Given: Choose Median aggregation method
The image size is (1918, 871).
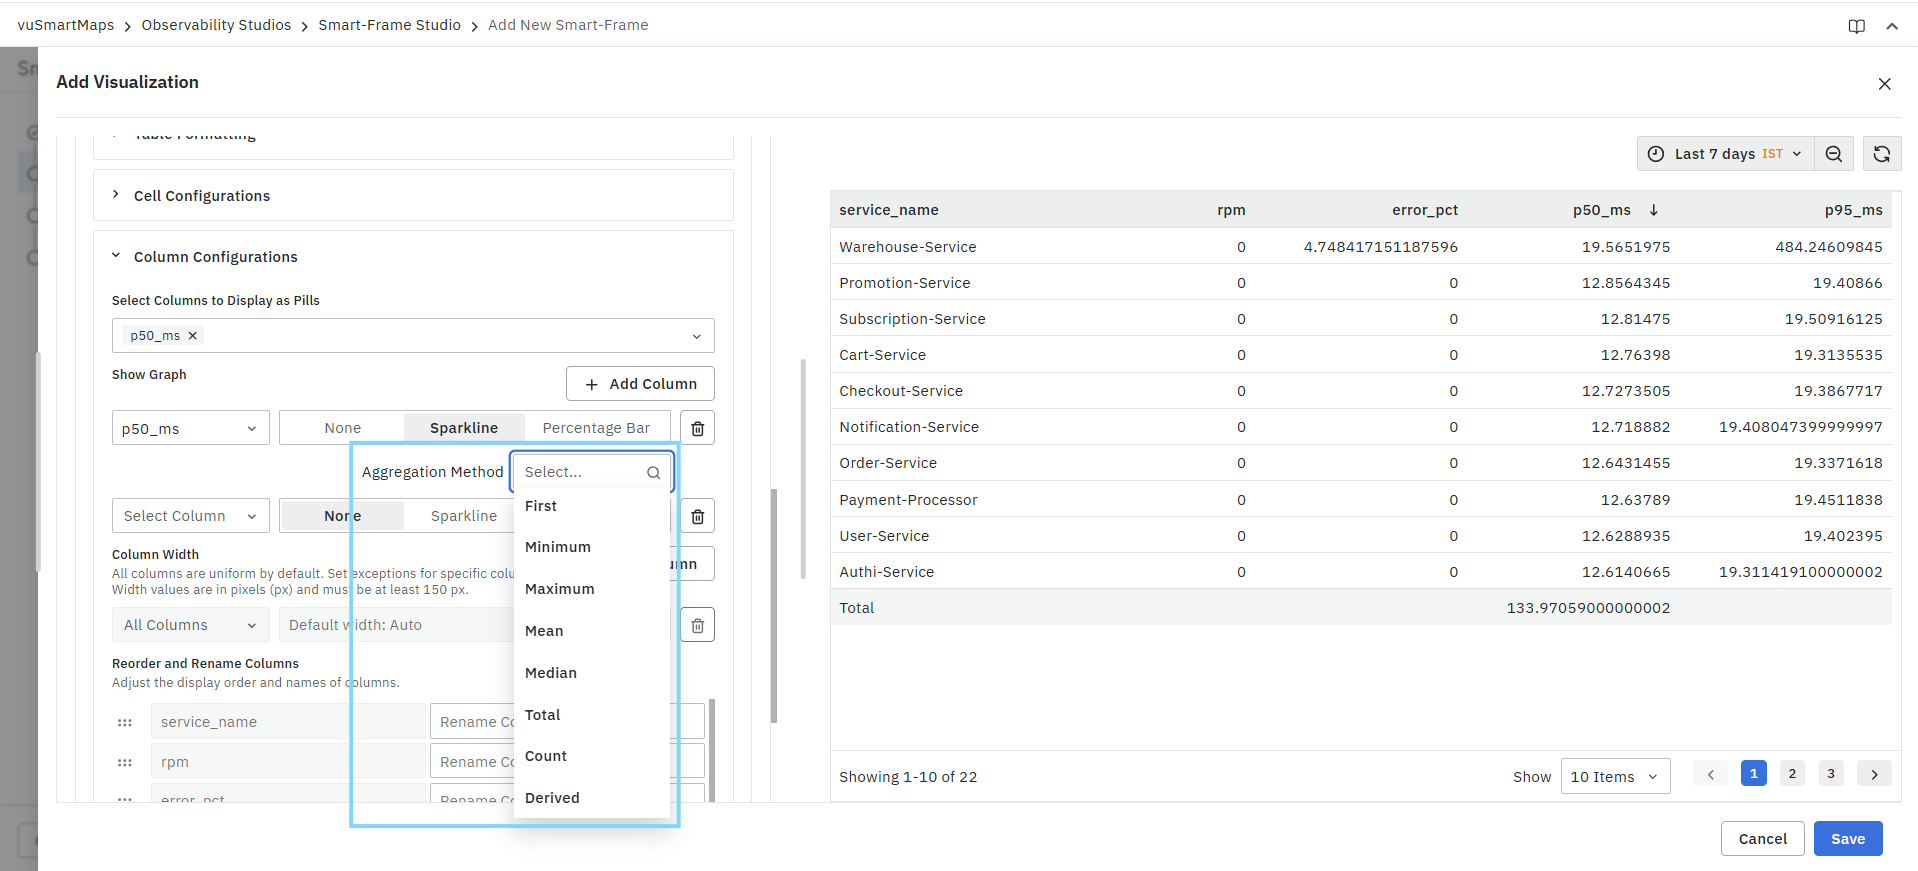Looking at the screenshot, I should point(592,673).
